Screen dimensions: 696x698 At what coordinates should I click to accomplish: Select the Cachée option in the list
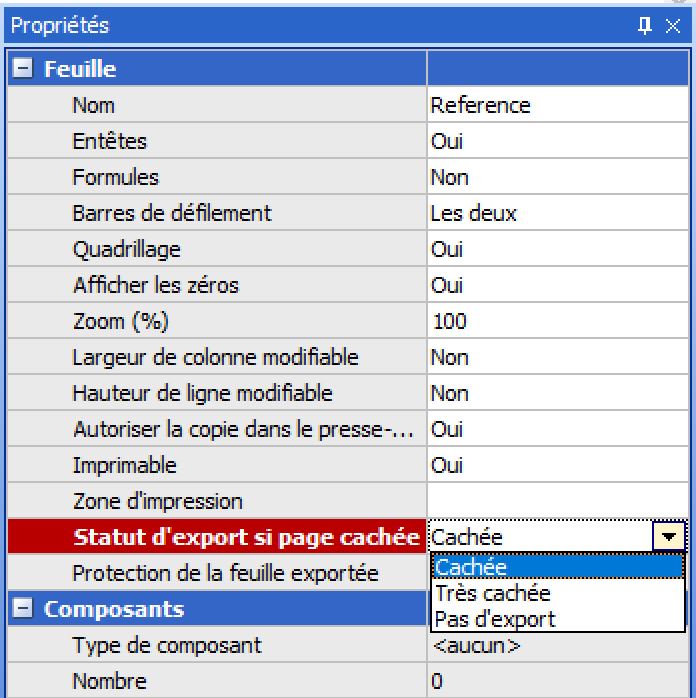coord(558,567)
